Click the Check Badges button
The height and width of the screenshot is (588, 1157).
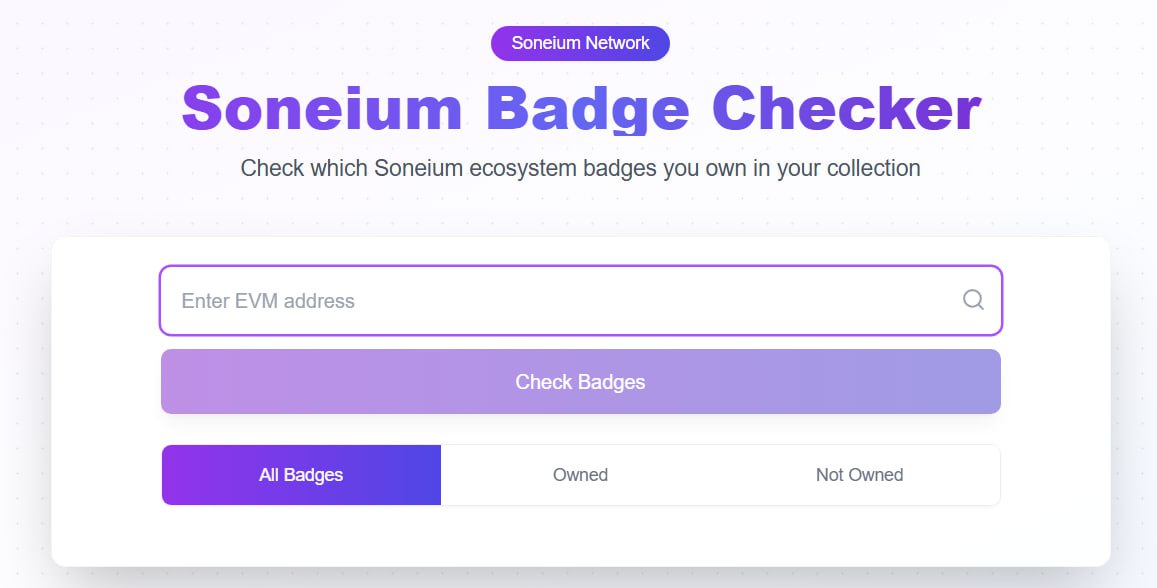coord(581,381)
